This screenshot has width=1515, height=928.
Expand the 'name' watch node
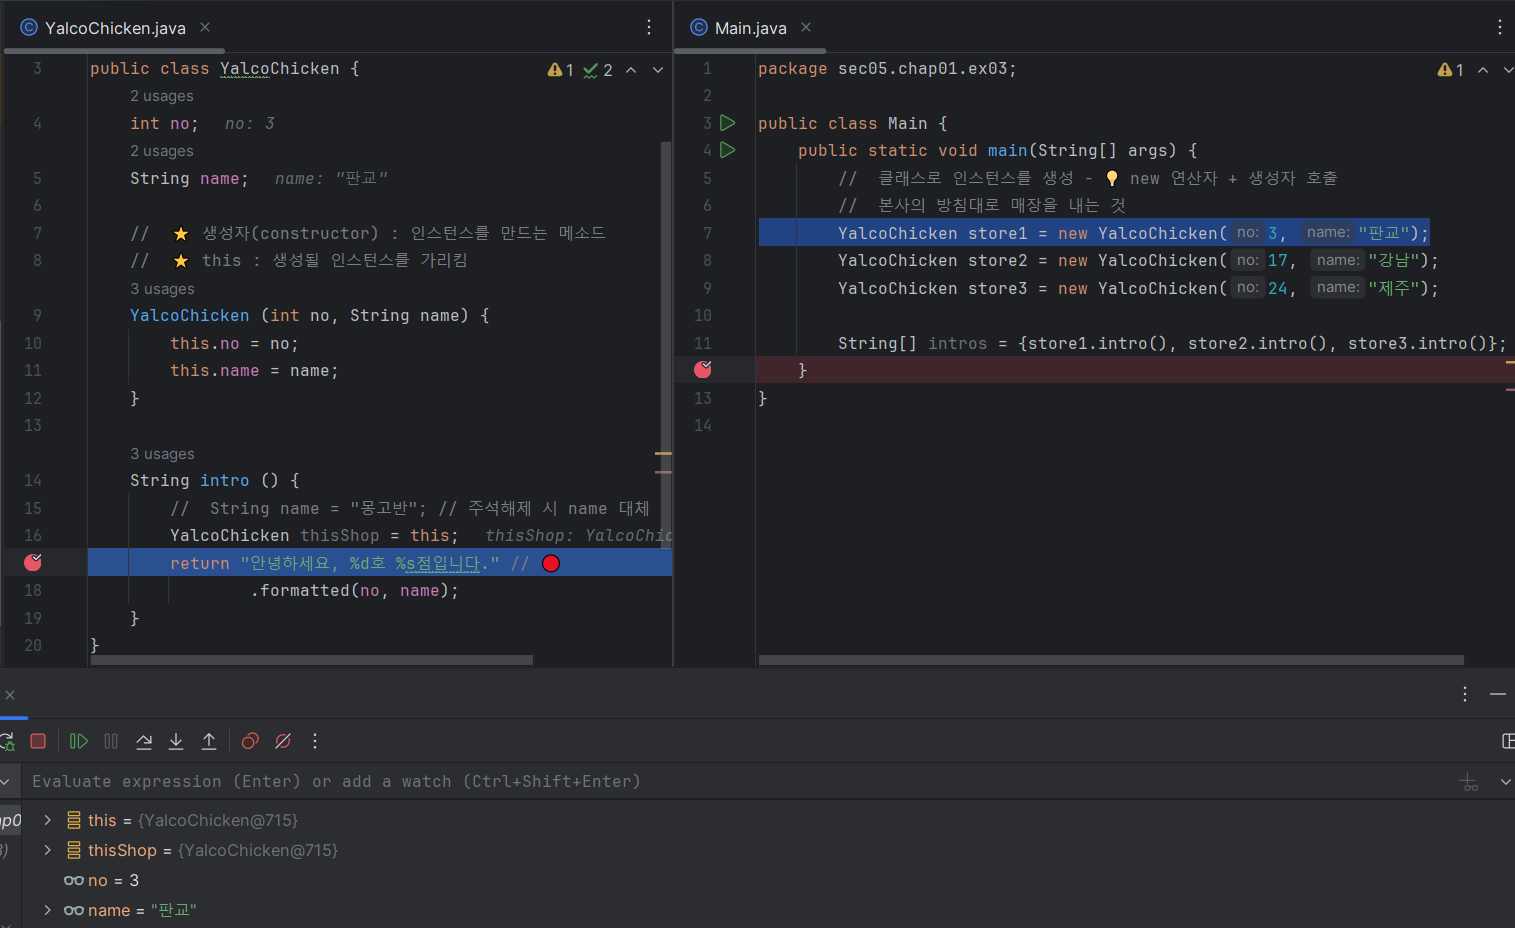47,910
